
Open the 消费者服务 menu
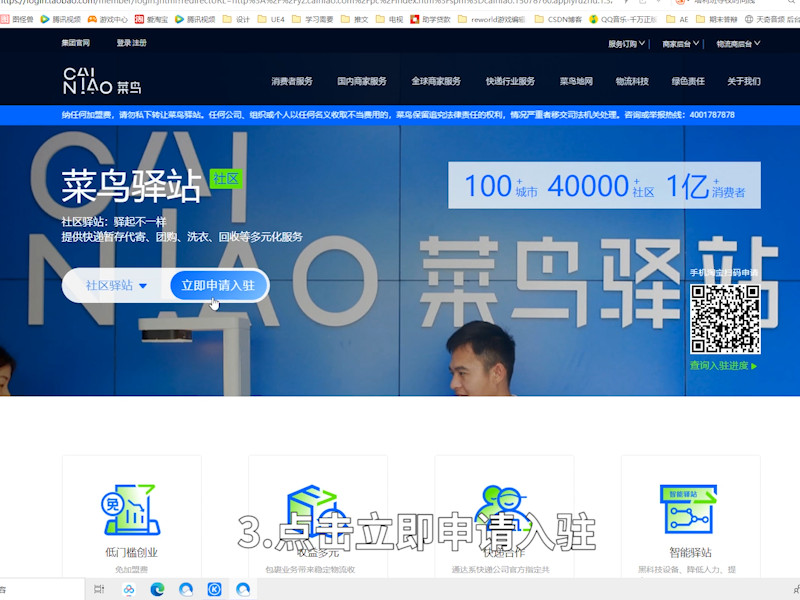292,81
